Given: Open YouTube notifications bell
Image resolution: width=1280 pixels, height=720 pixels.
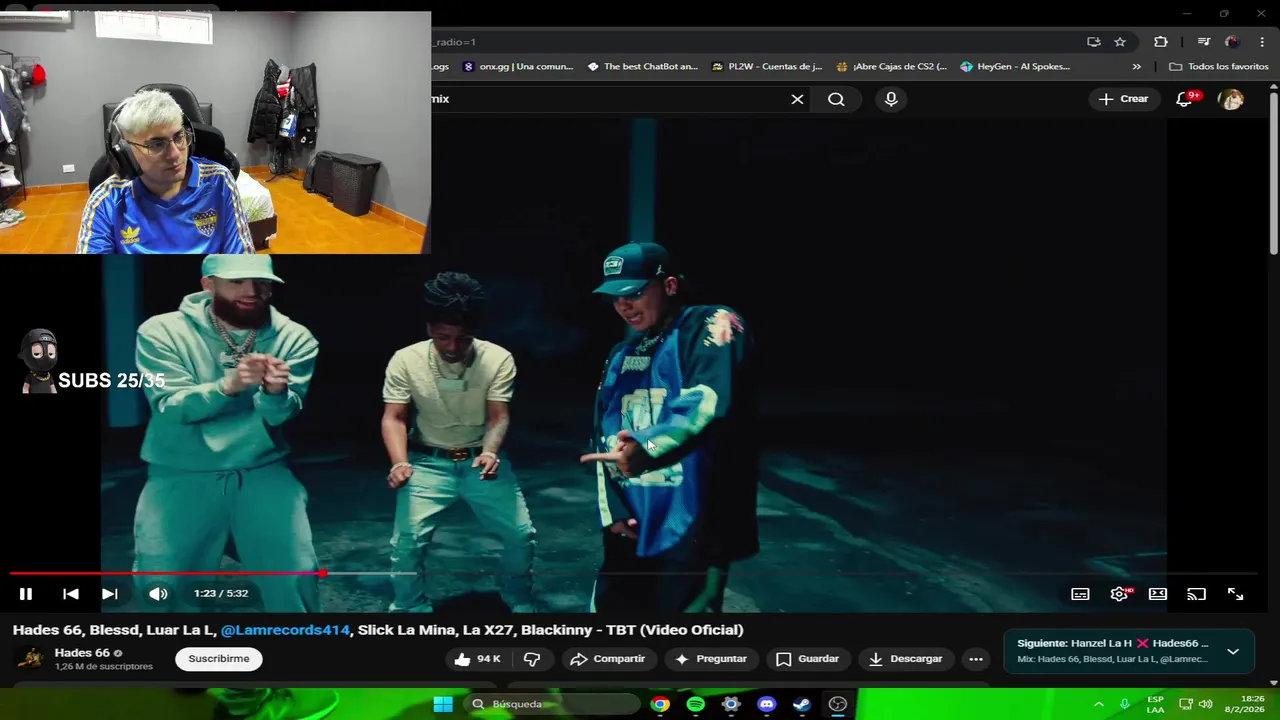Looking at the screenshot, I should (1185, 99).
